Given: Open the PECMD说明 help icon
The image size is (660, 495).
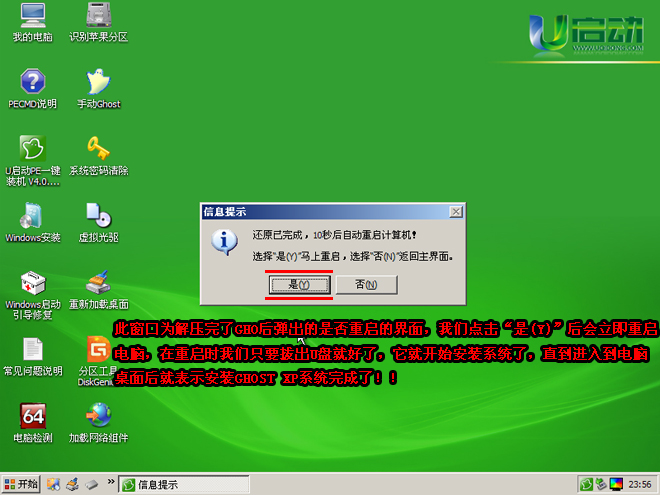Looking at the screenshot, I should pyautogui.click(x=33, y=83).
